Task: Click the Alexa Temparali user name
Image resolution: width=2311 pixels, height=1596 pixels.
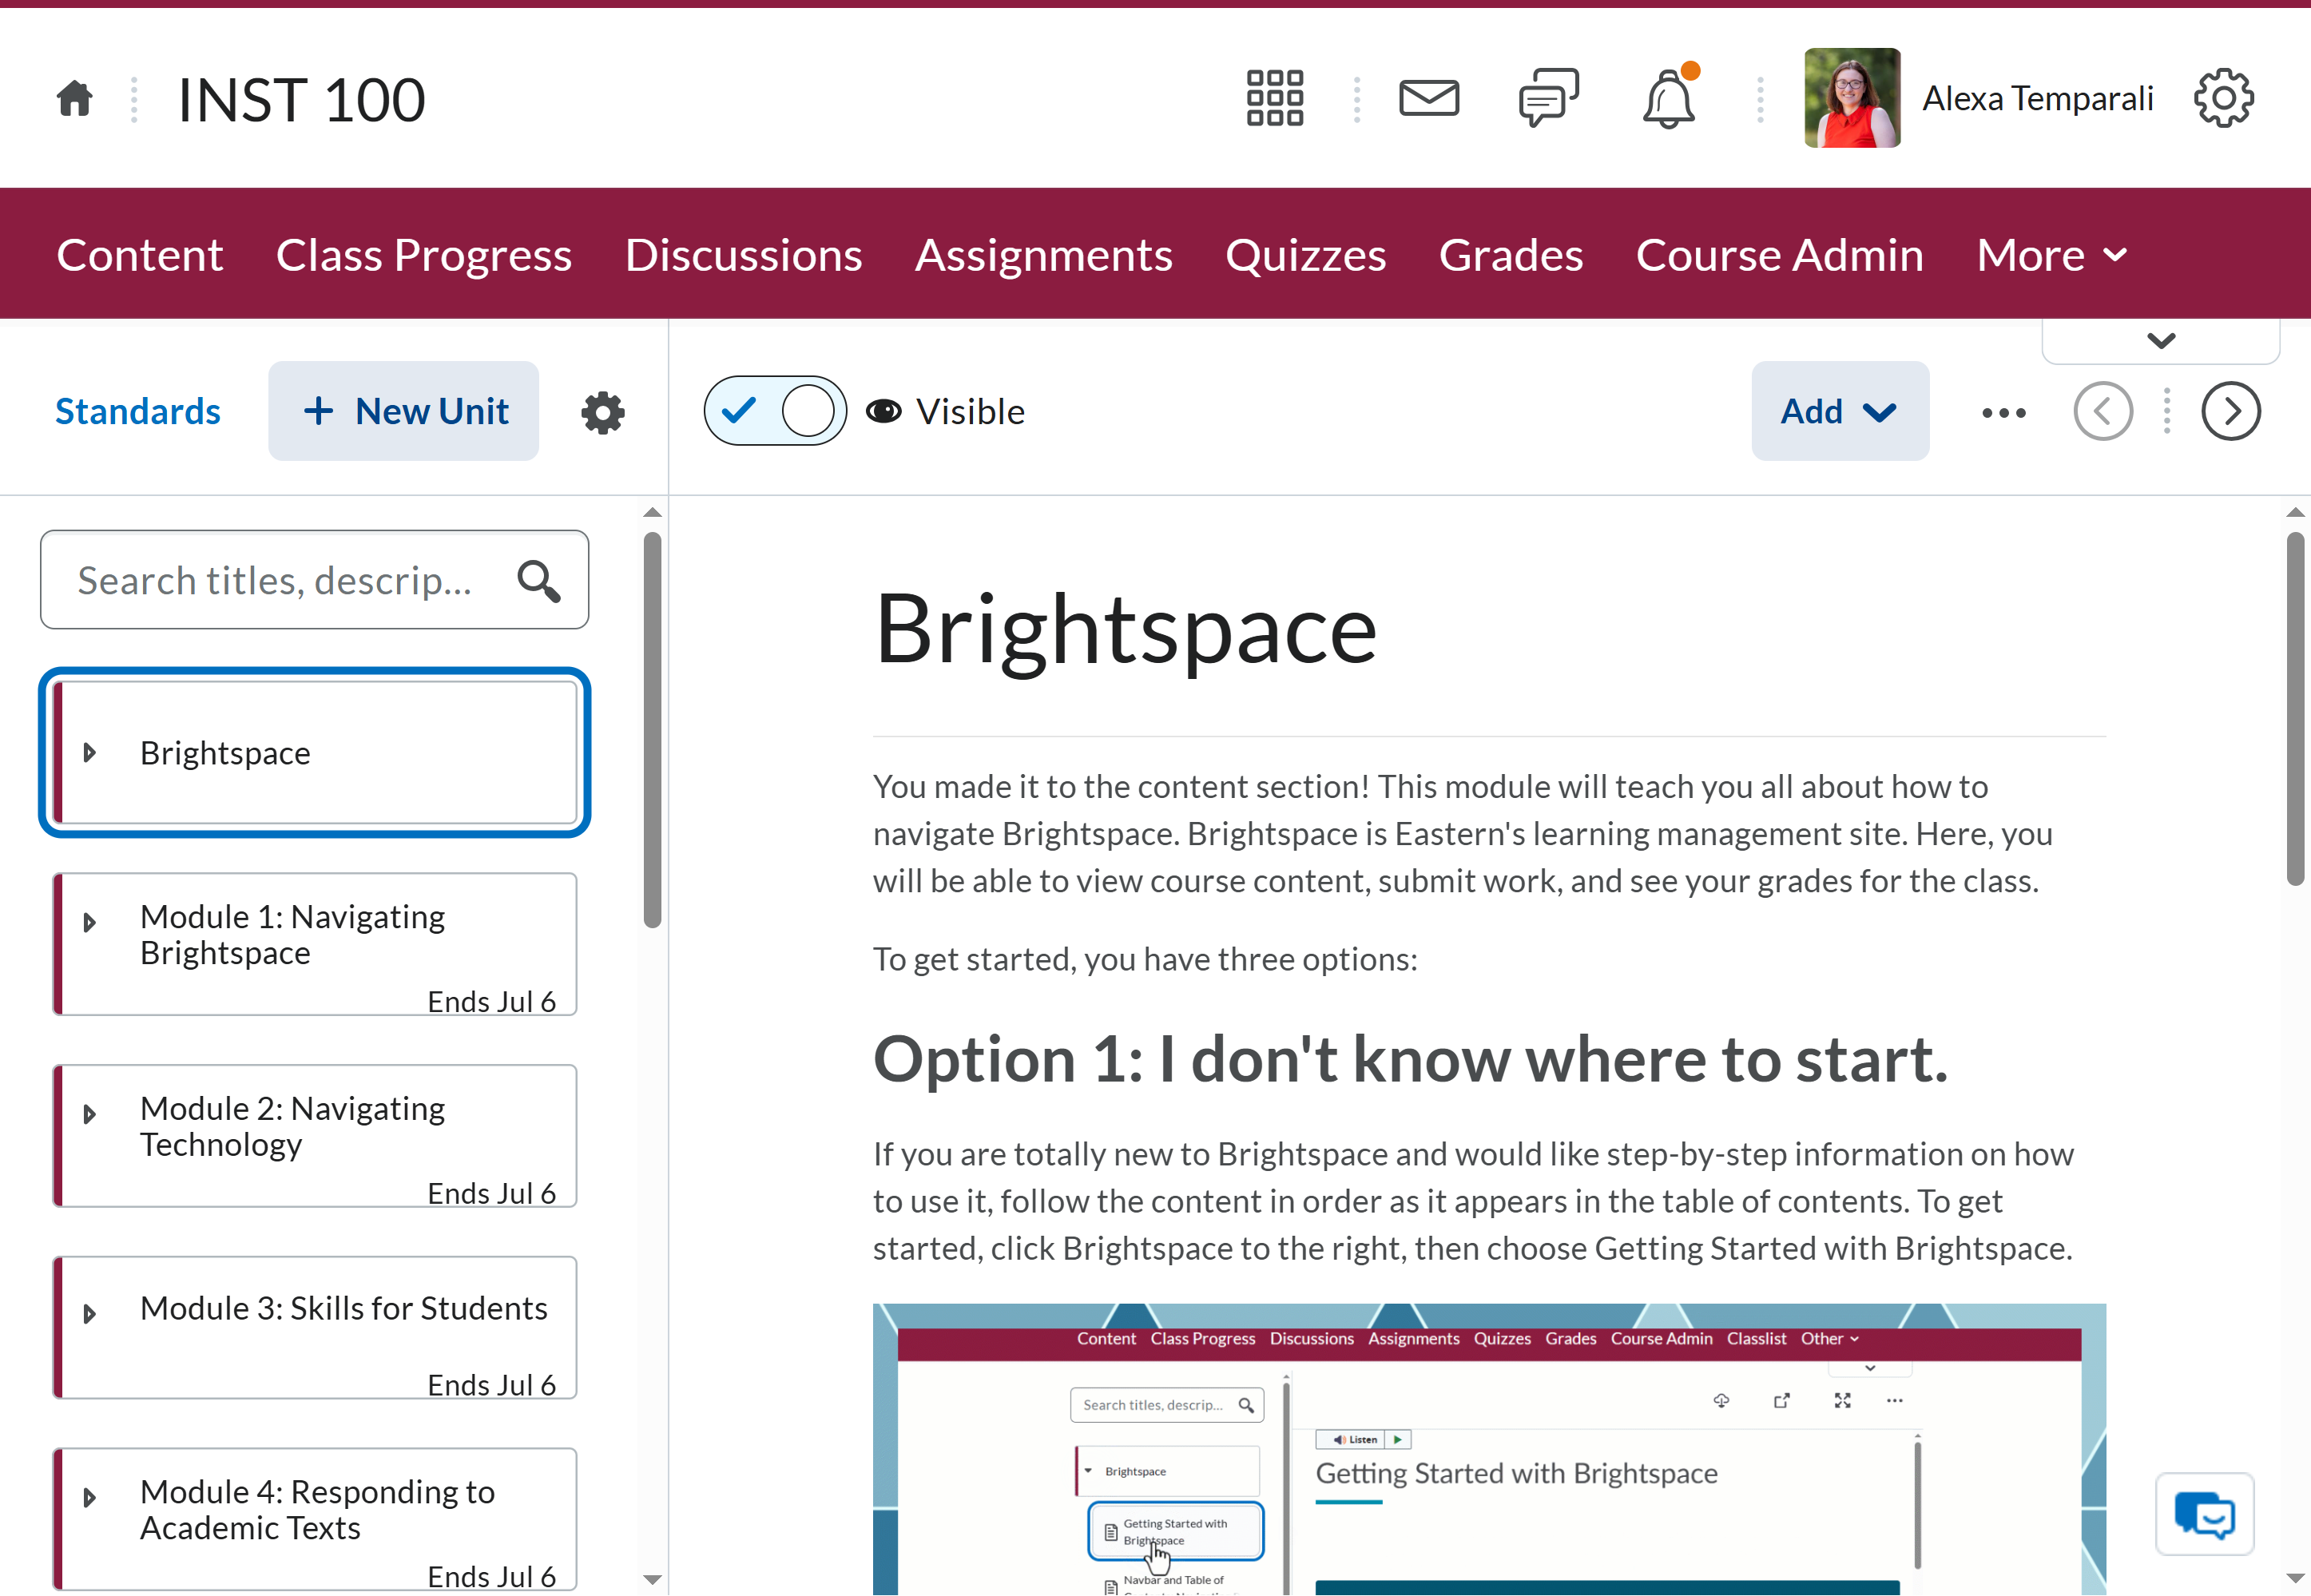Action: pyautogui.click(x=2037, y=99)
